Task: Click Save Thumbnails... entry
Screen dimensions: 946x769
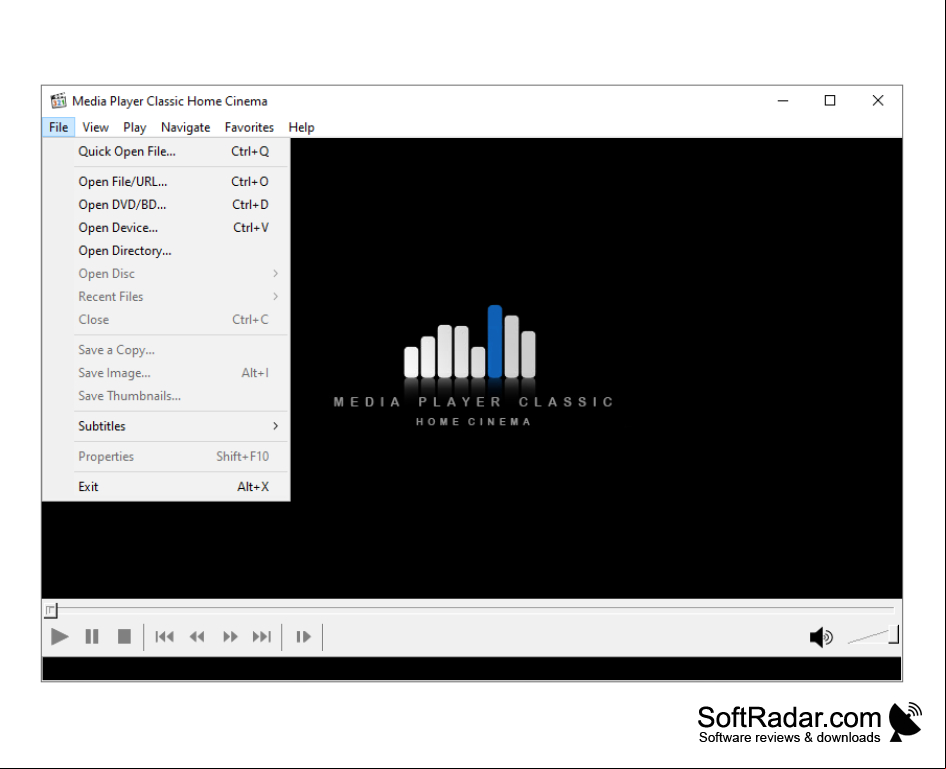Action: [x=166, y=396]
